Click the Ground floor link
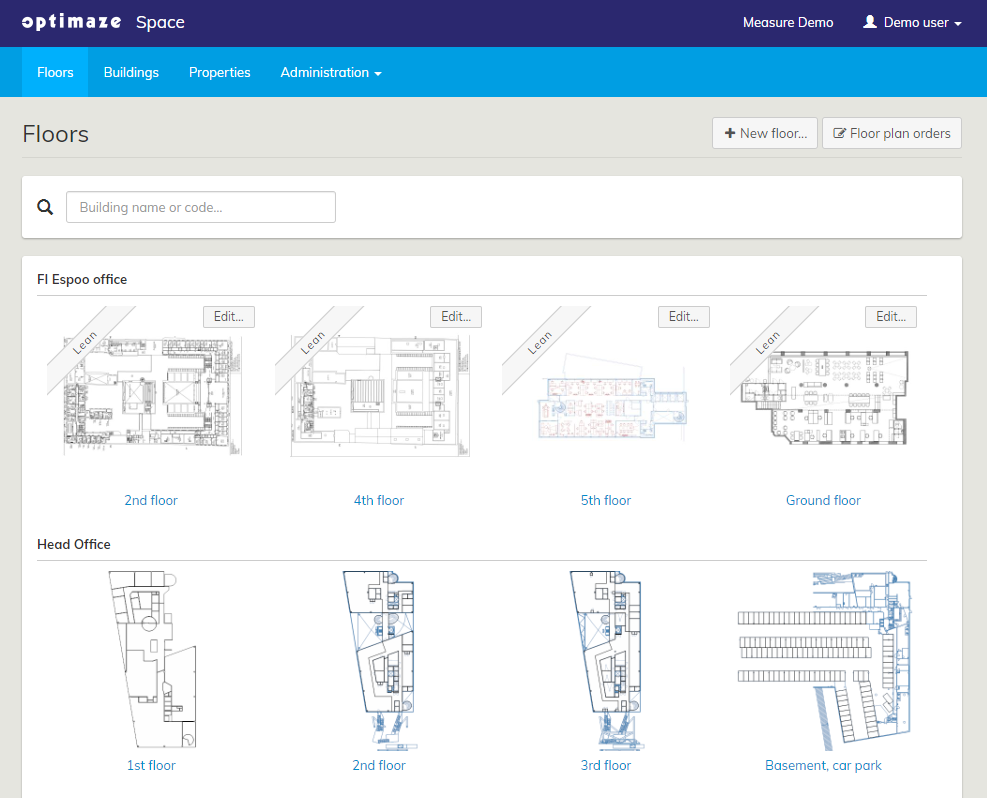This screenshot has width=987, height=798. tap(823, 500)
